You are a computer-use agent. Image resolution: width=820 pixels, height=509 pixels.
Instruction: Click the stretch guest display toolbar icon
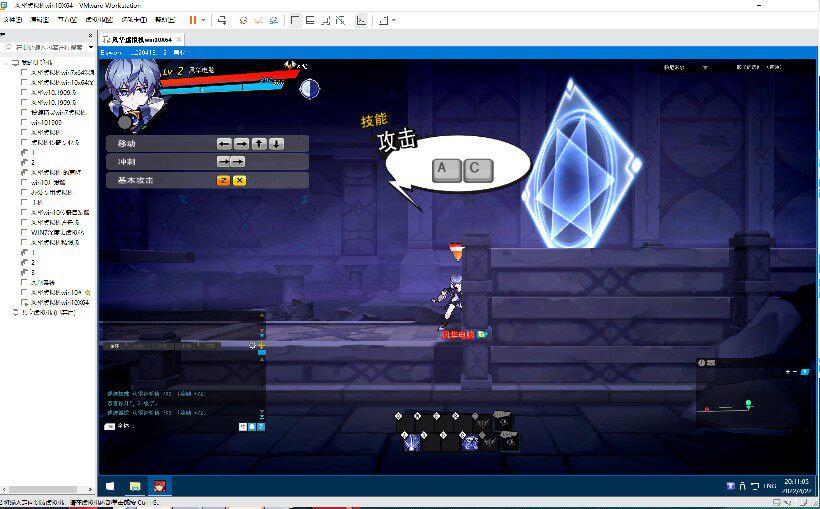(x=383, y=20)
